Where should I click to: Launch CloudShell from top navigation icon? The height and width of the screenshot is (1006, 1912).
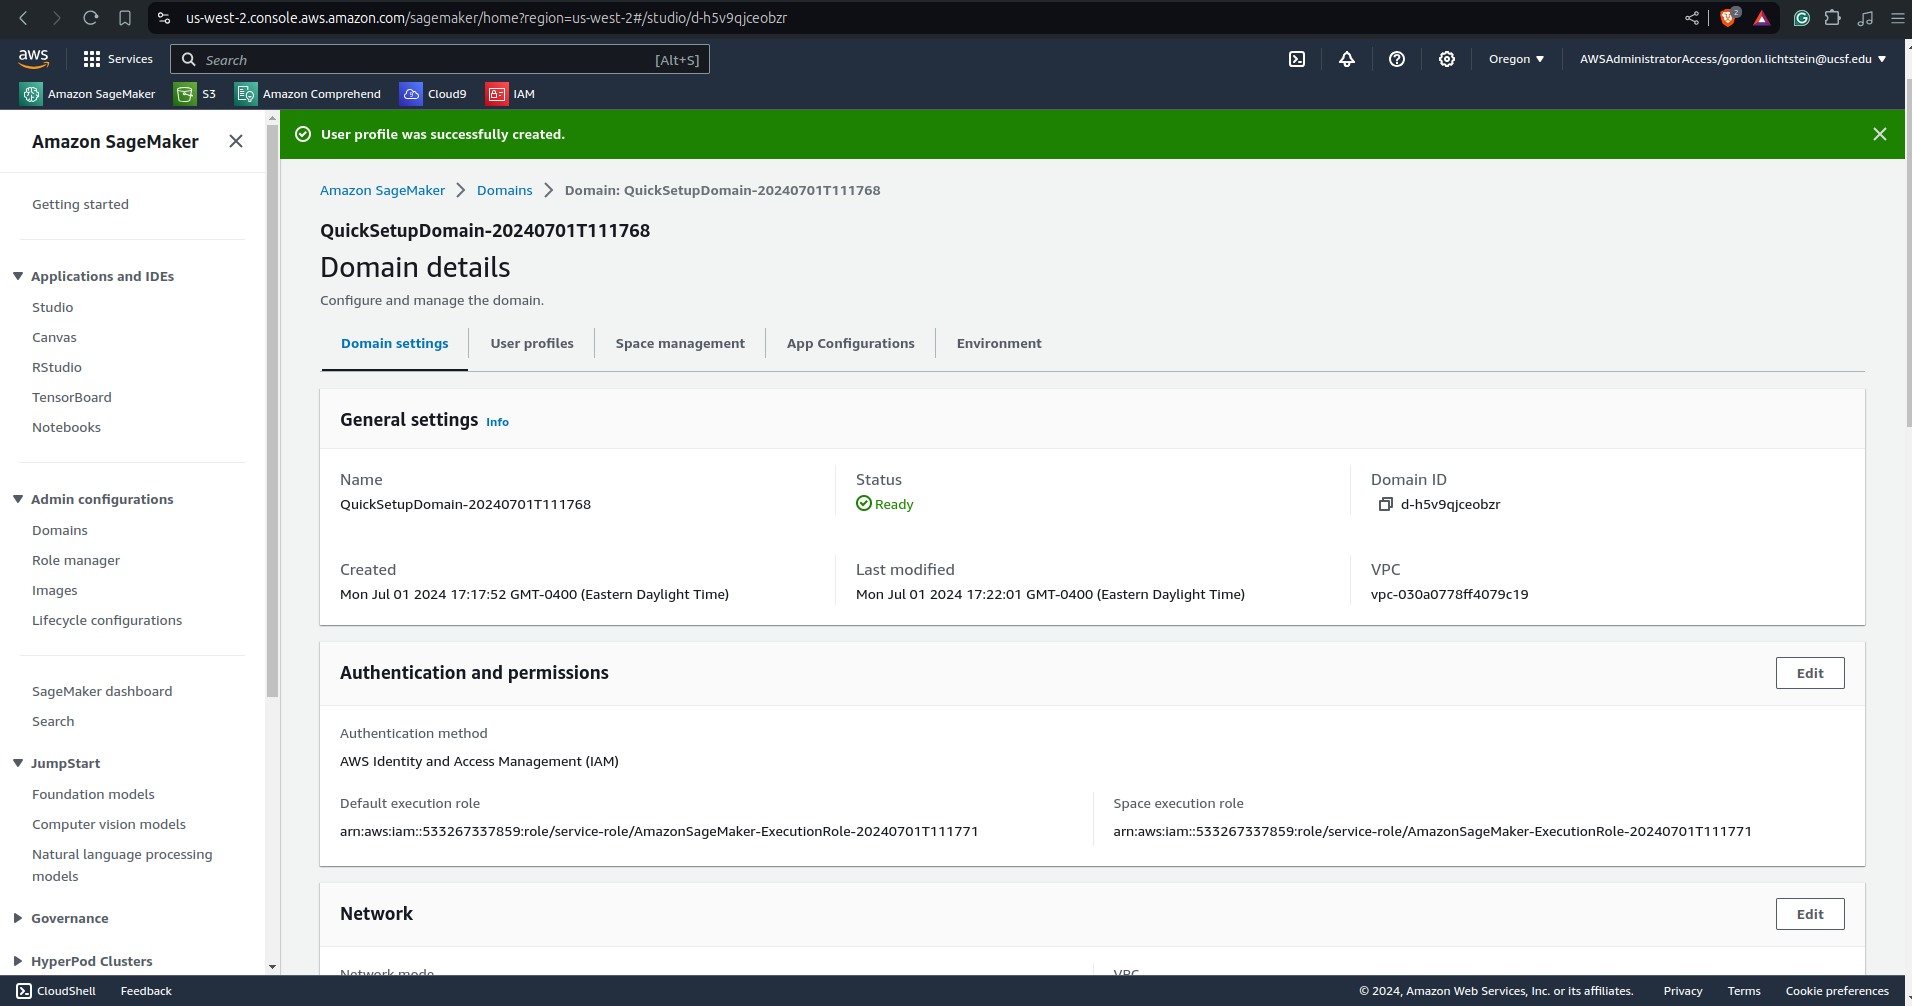click(x=1297, y=59)
